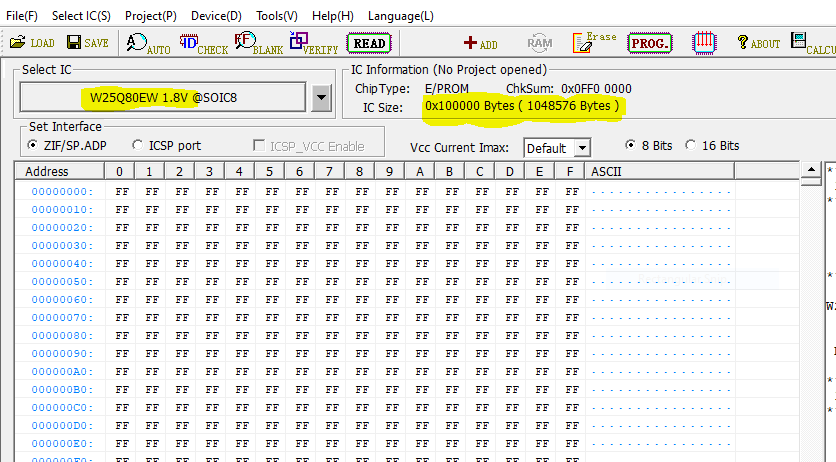Click address row 00000030:
Image resolution: width=836 pixels, height=462 pixels.
coord(62,246)
